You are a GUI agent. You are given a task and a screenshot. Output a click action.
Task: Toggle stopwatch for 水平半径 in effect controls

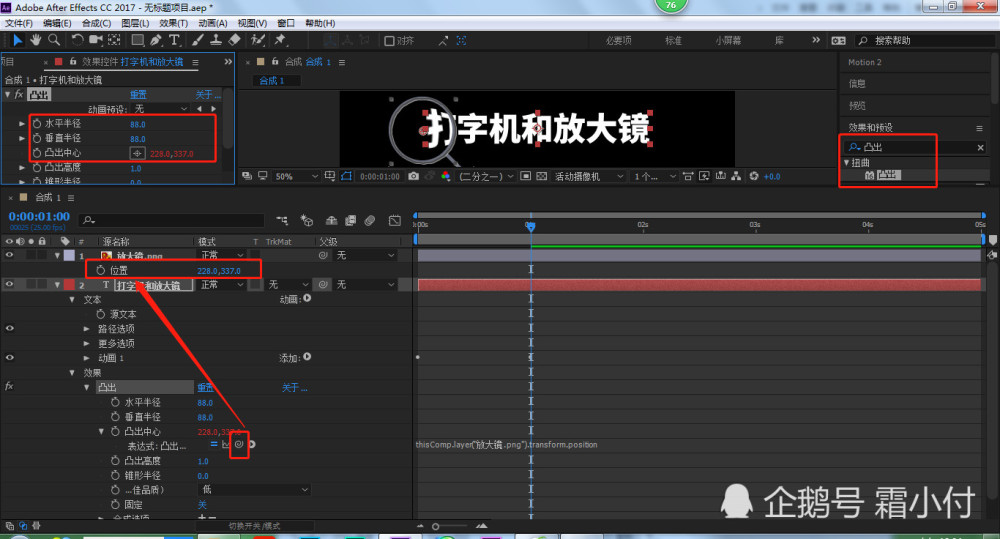tap(37, 124)
